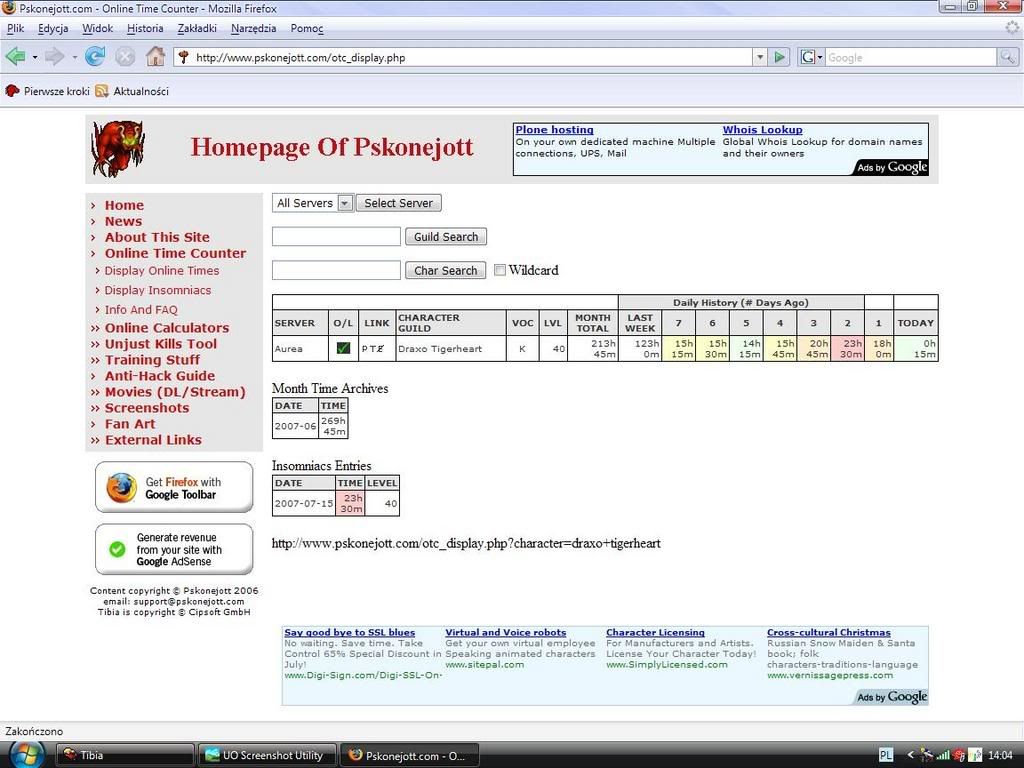1024x768 pixels.
Task: Click the top Ads by Google label
Action: (x=891, y=167)
